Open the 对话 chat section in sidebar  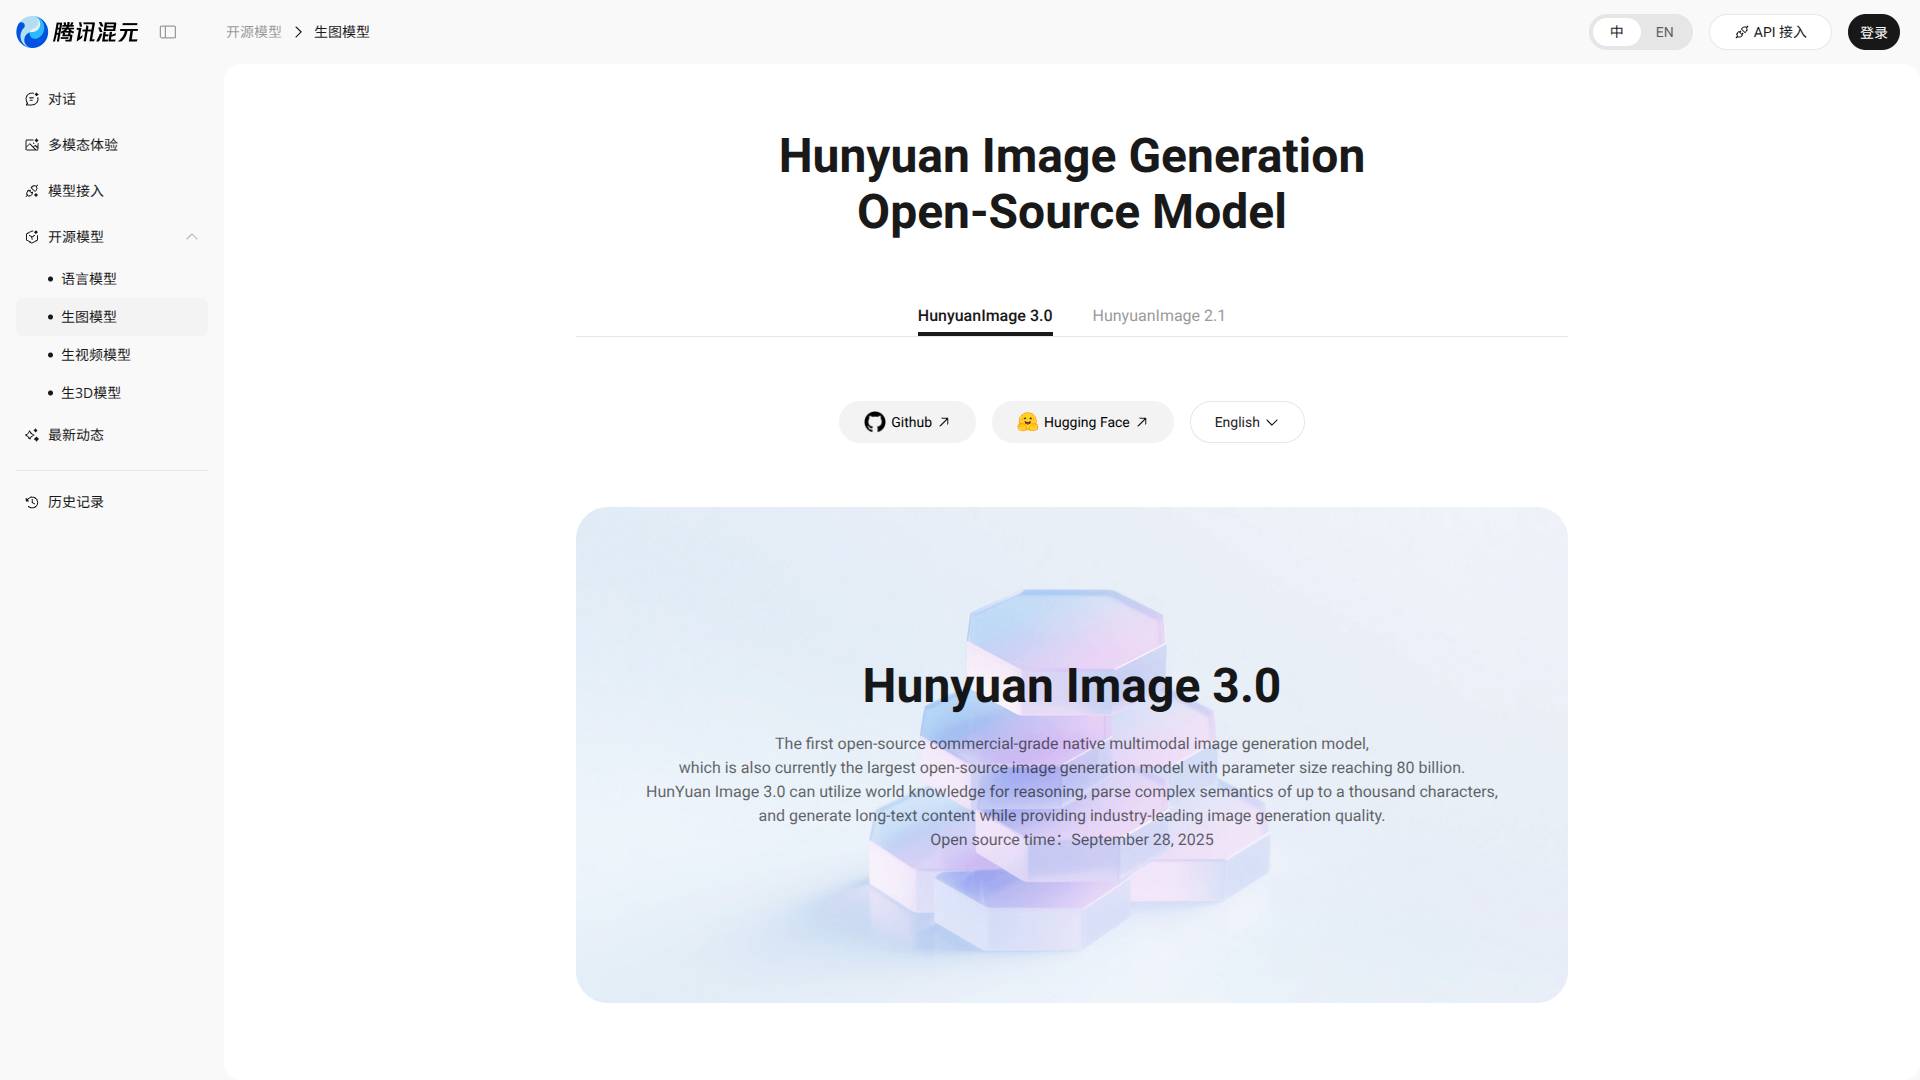pos(32,99)
